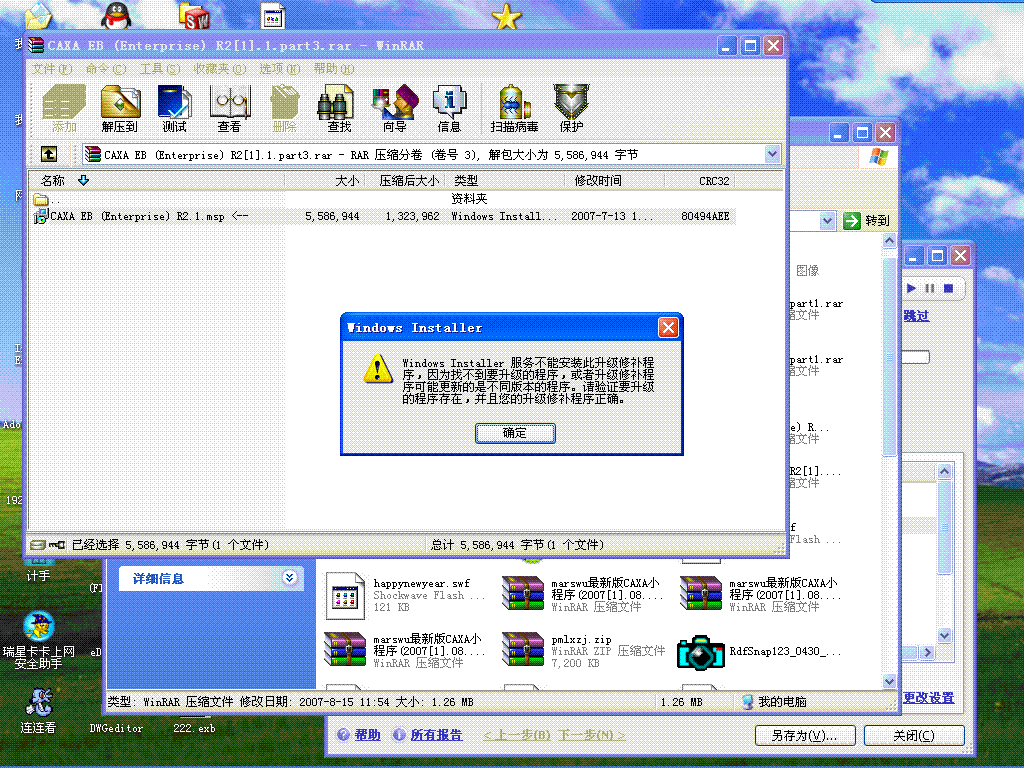Click the Extract To (解压到) toolbar icon
Screen dimensions: 1024x768
tap(120, 108)
